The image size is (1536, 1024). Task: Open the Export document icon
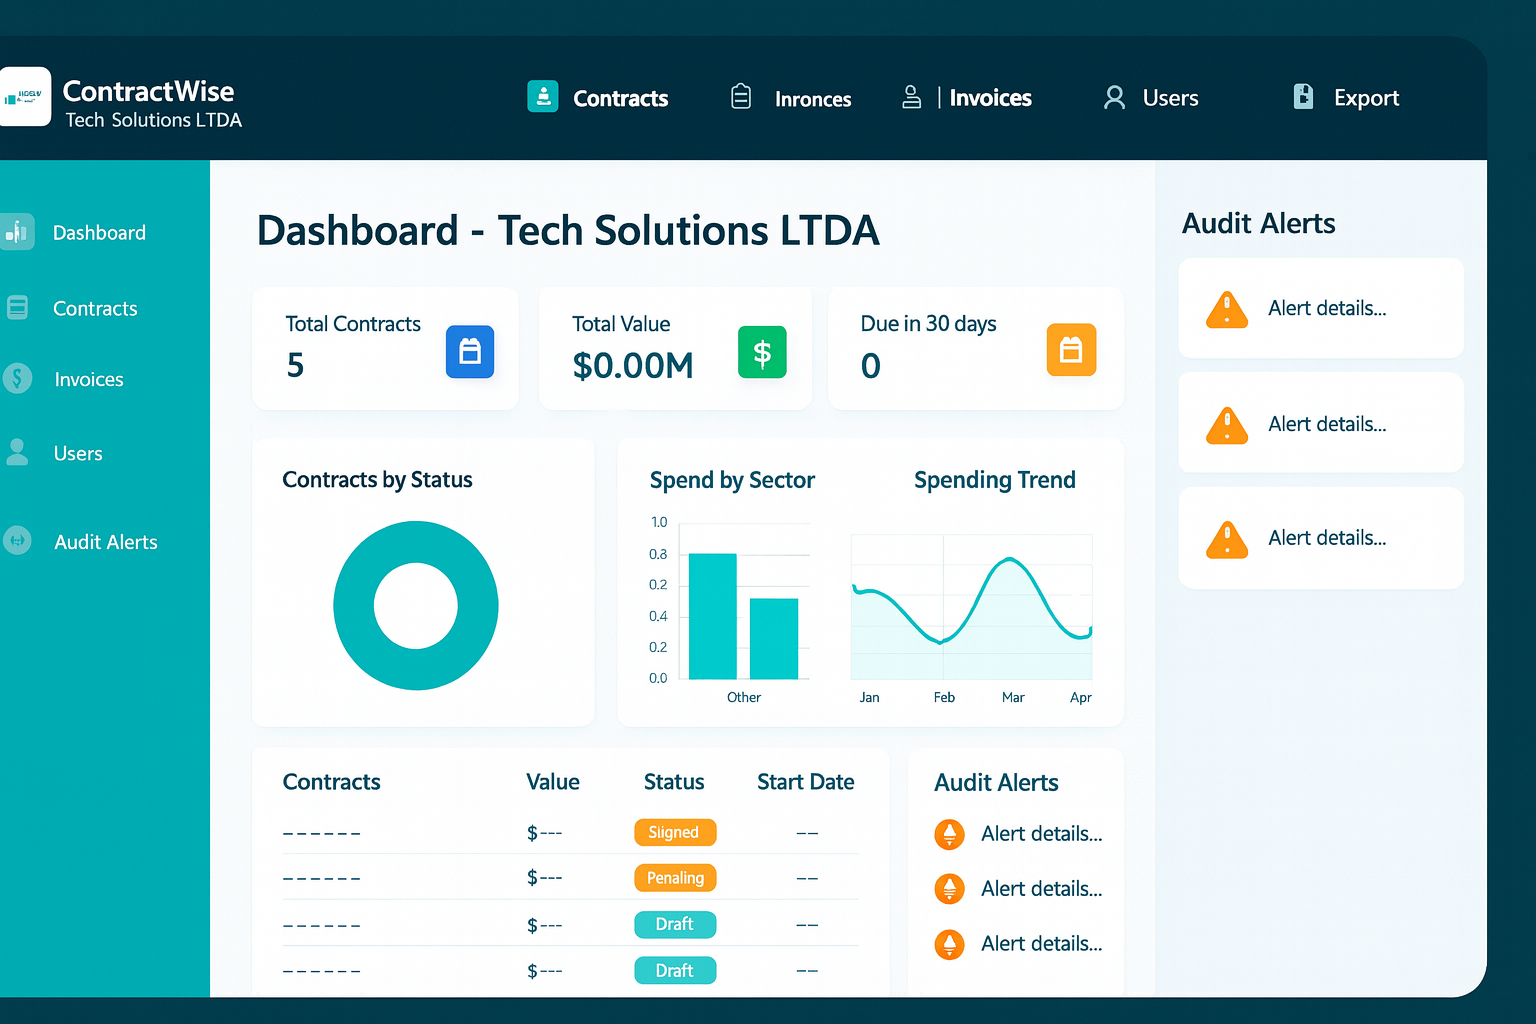(1302, 96)
